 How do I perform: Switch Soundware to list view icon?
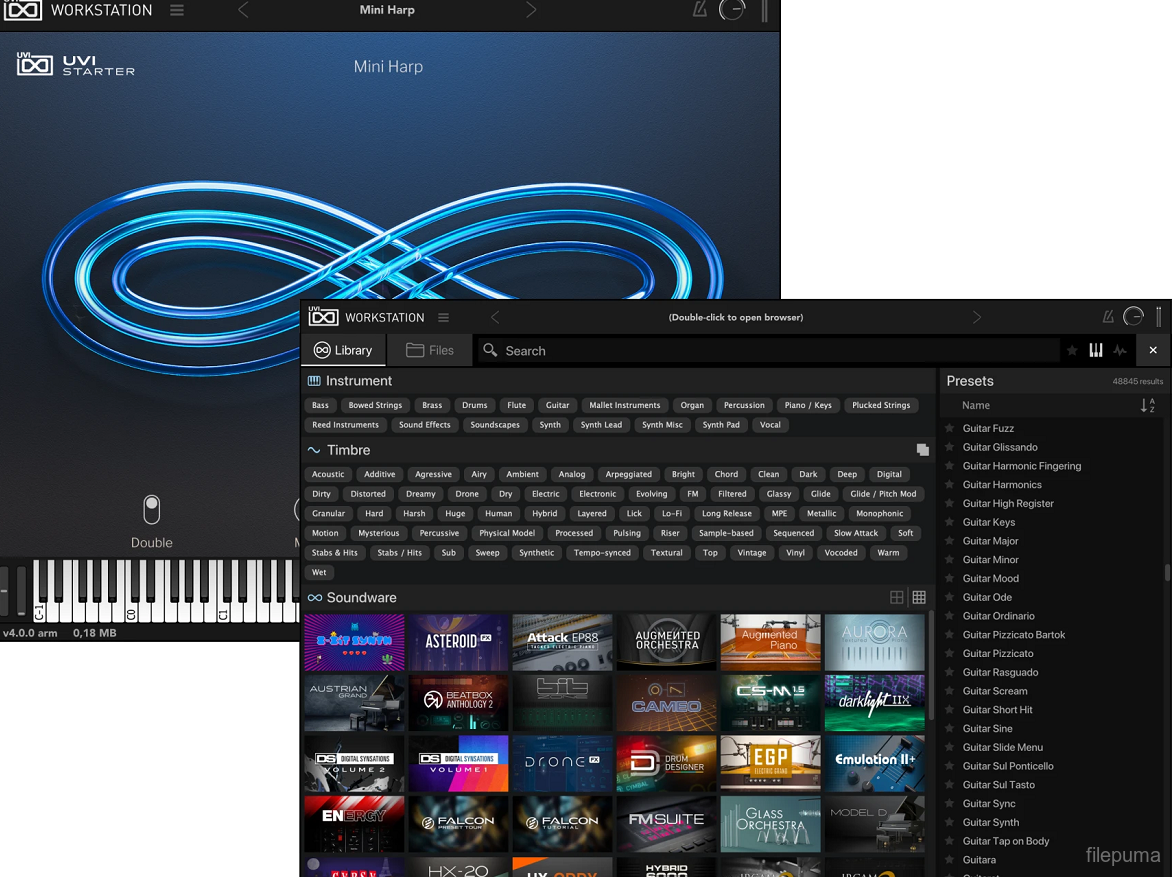[x=897, y=598]
